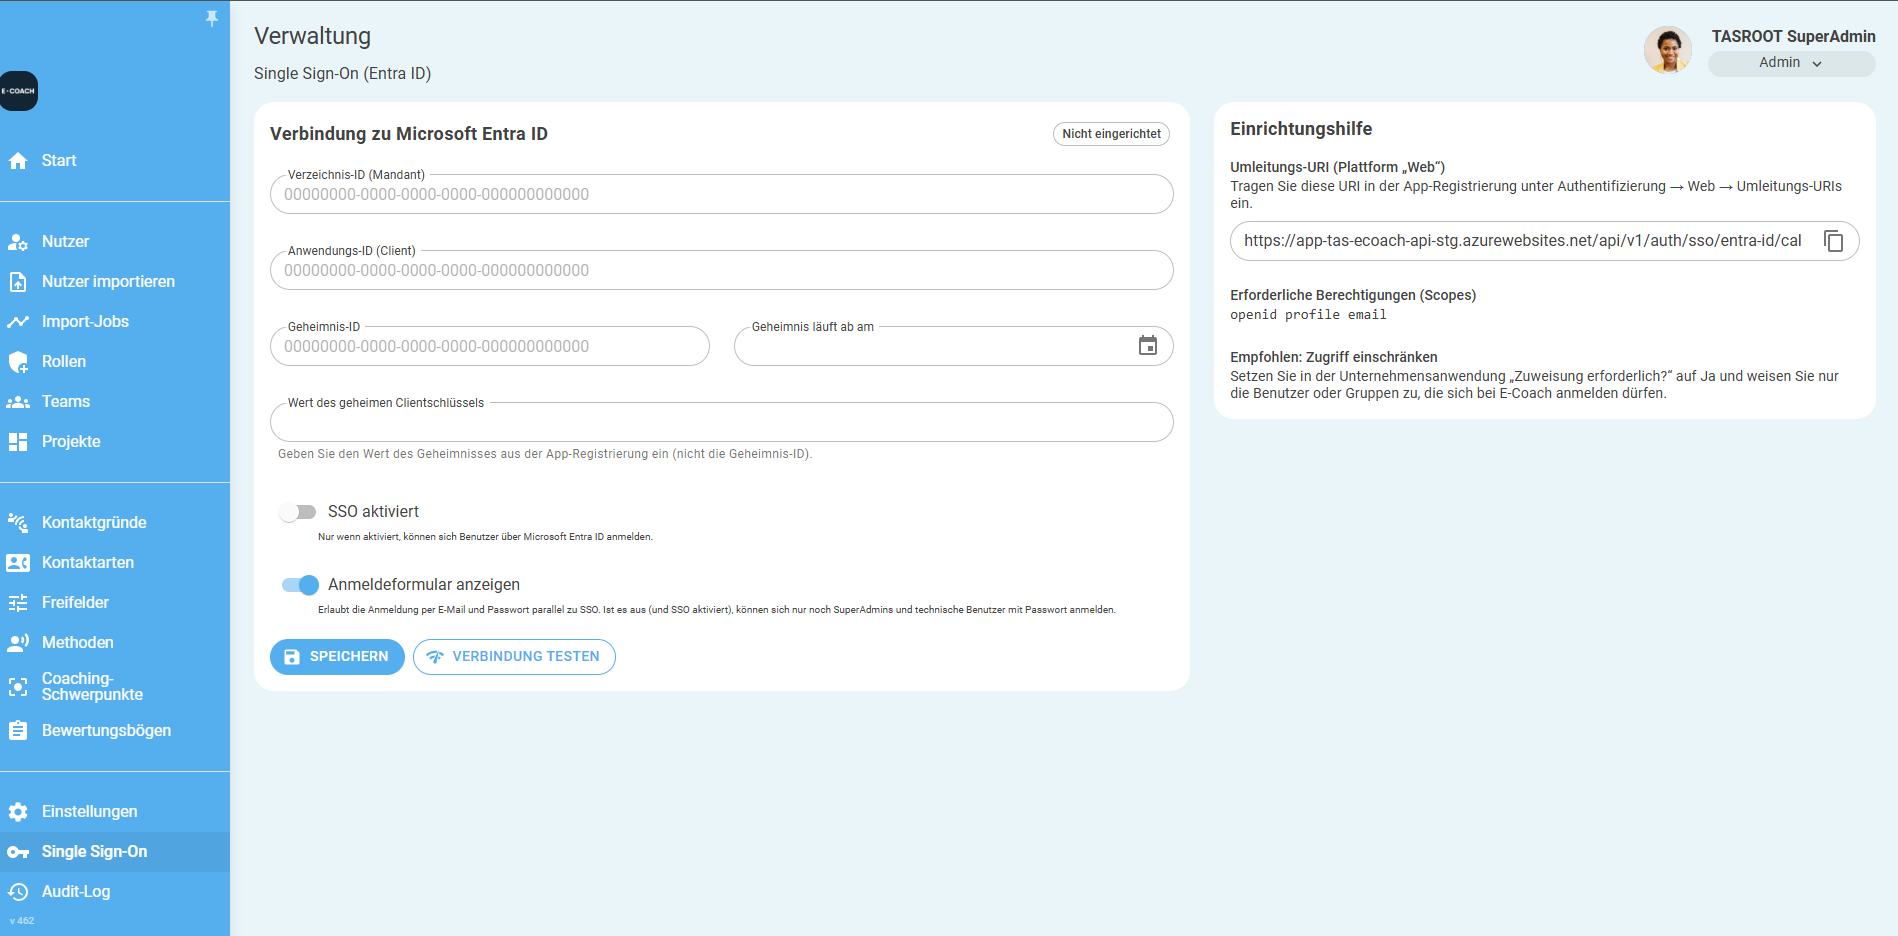Click the Teams group icon
1898x936 pixels.
pyautogui.click(x=18, y=402)
